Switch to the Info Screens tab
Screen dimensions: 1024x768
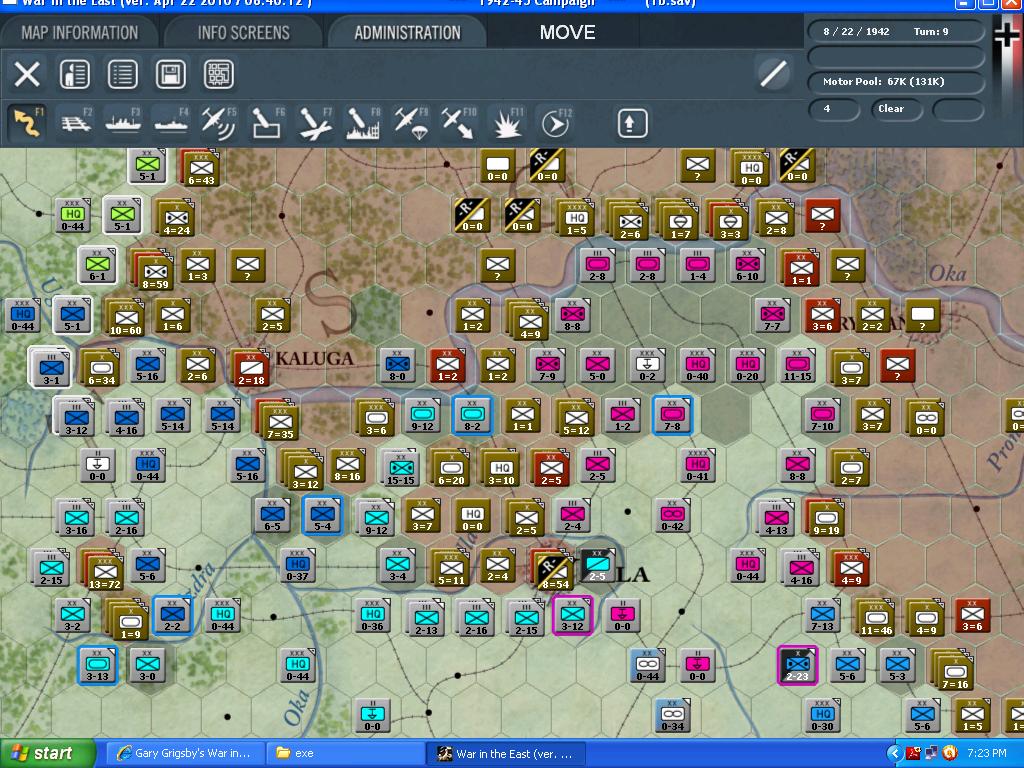pyautogui.click(x=243, y=32)
